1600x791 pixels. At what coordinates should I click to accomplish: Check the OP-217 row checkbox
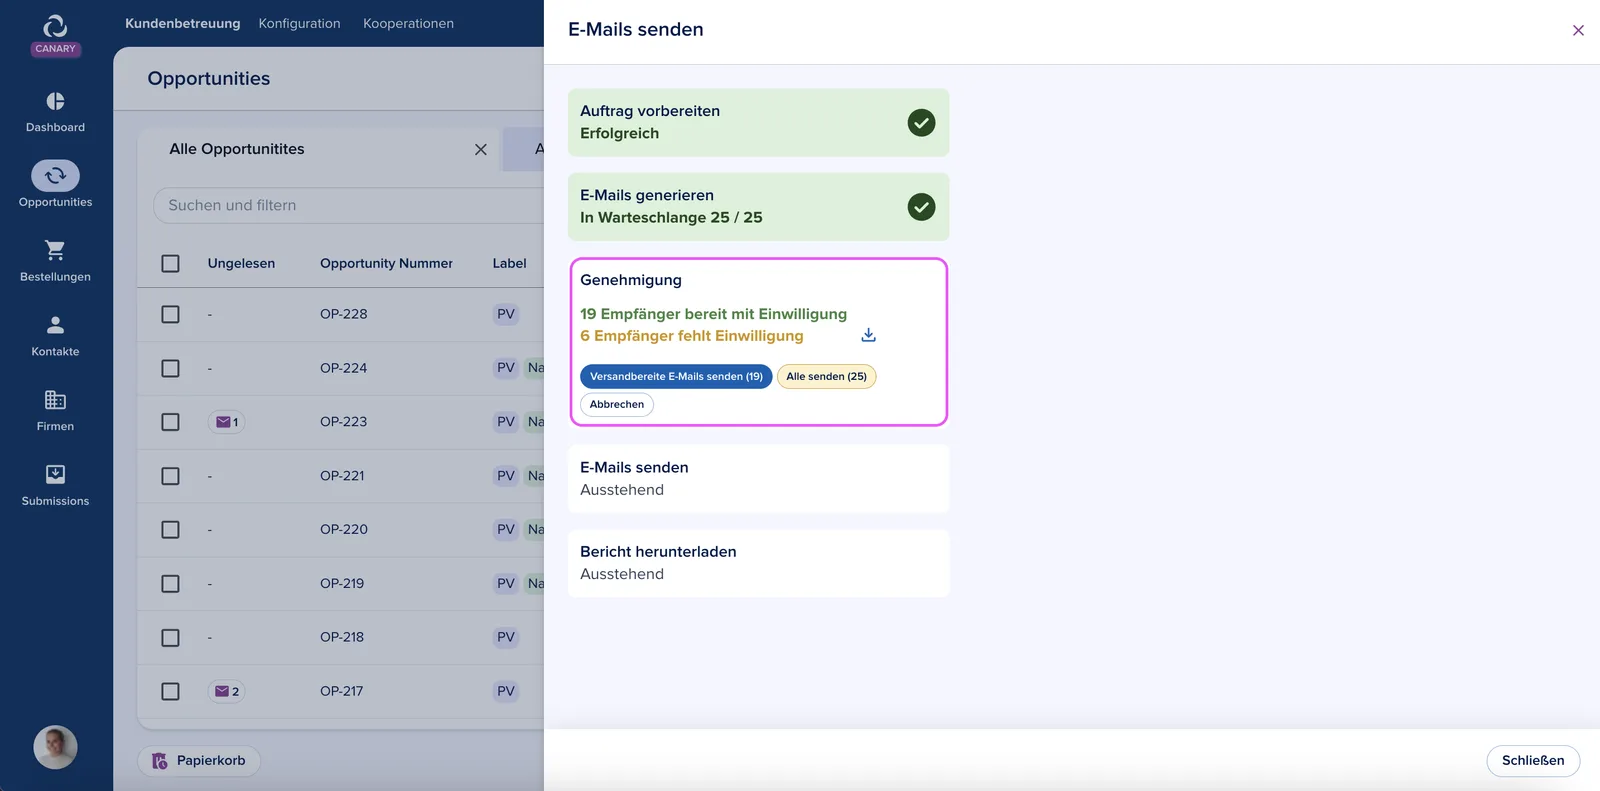tap(171, 691)
